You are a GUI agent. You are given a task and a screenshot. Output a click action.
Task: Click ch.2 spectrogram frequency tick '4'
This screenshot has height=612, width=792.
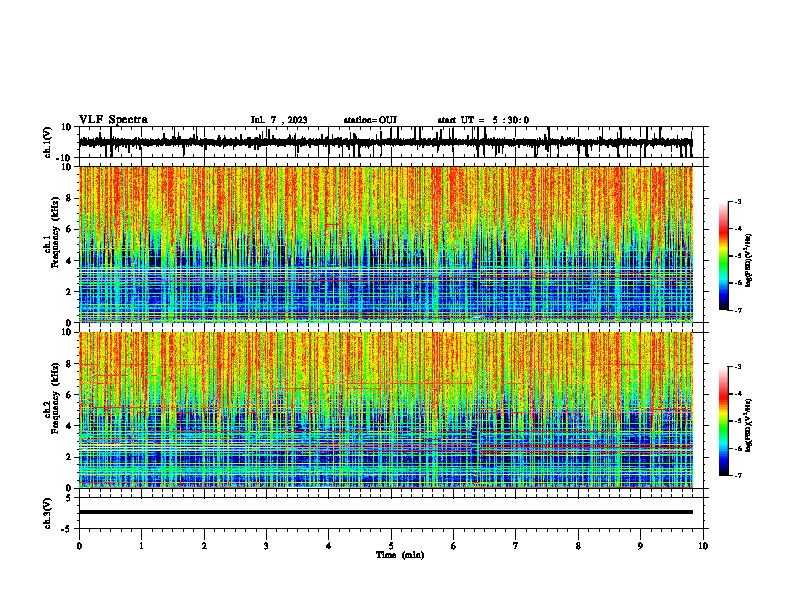pos(70,426)
